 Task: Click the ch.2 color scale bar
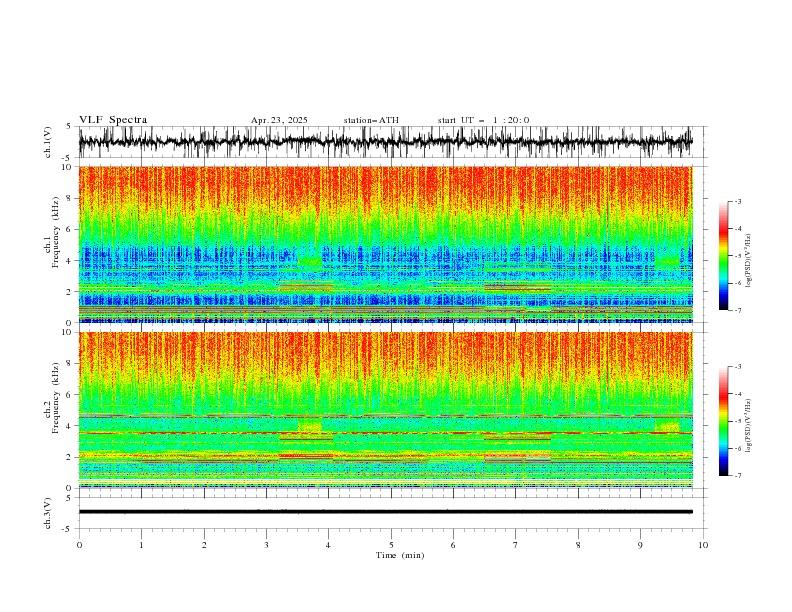click(x=724, y=421)
